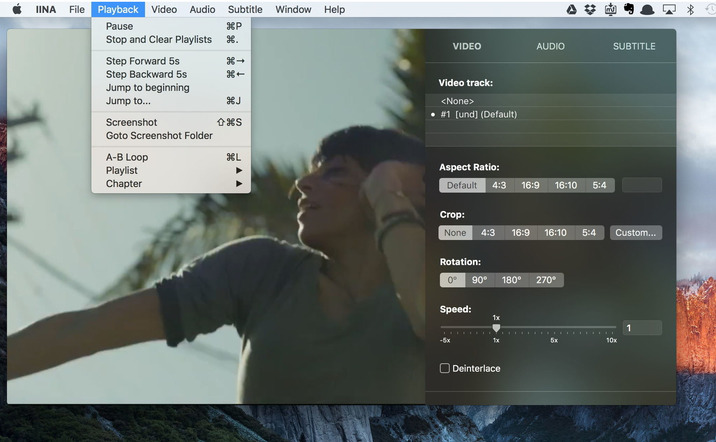716x442 pixels.
Task: Enable the Deinterlace checkbox
Action: pyautogui.click(x=445, y=368)
